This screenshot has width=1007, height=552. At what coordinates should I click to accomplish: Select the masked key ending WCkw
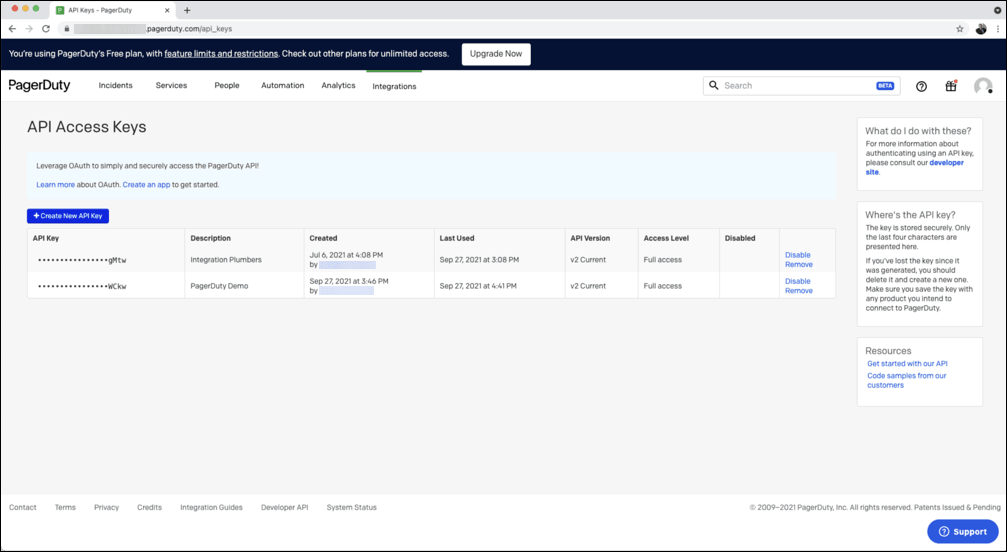82,286
